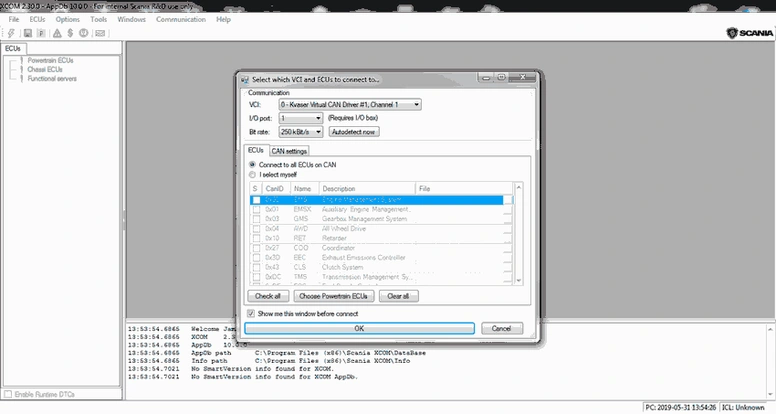This screenshot has height=414, width=776.
Task: Click the Clear all button
Action: [x=398, y=296]
